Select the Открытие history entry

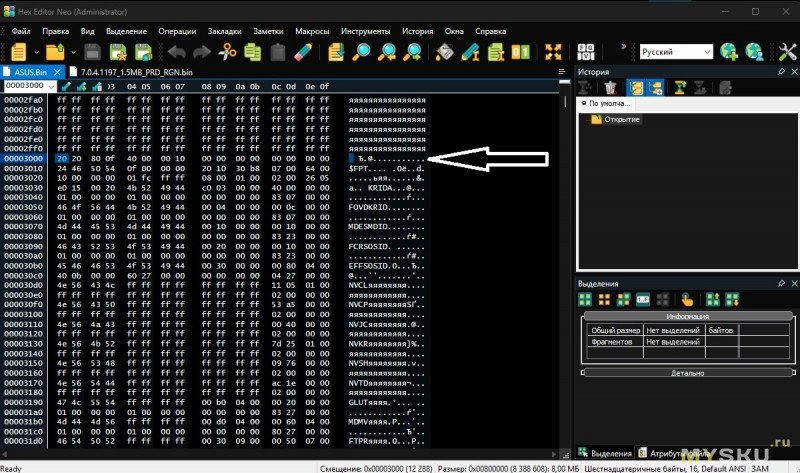[621, 119]
